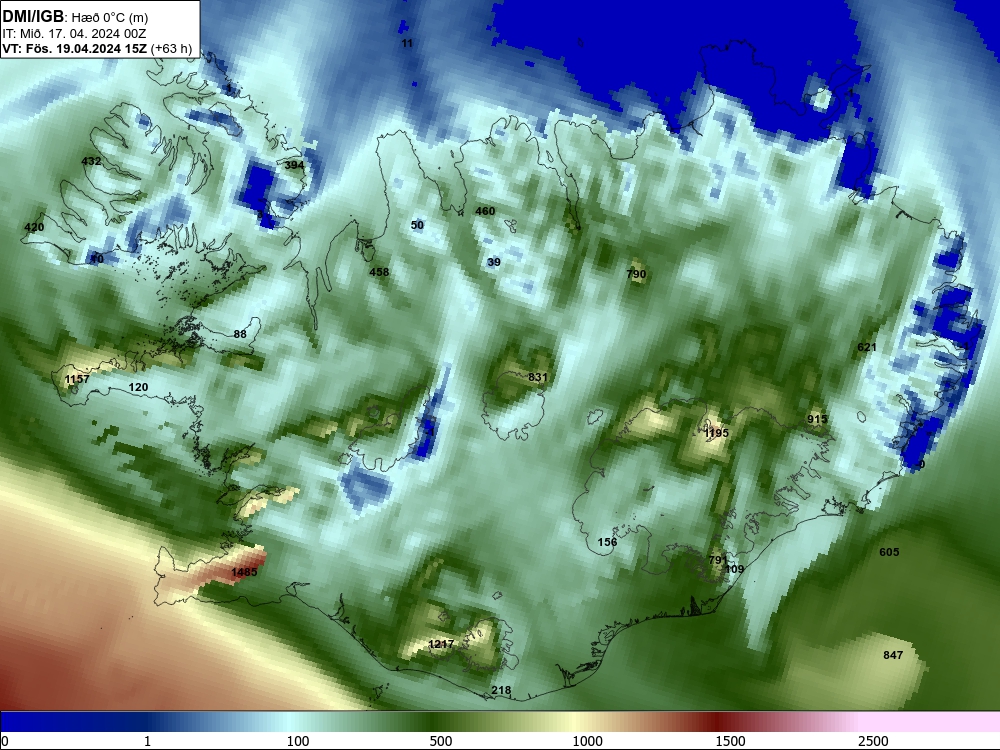Select the map value 847 offshore
1000x750 pixels.
pyautogui.click(x=893, y=655)
